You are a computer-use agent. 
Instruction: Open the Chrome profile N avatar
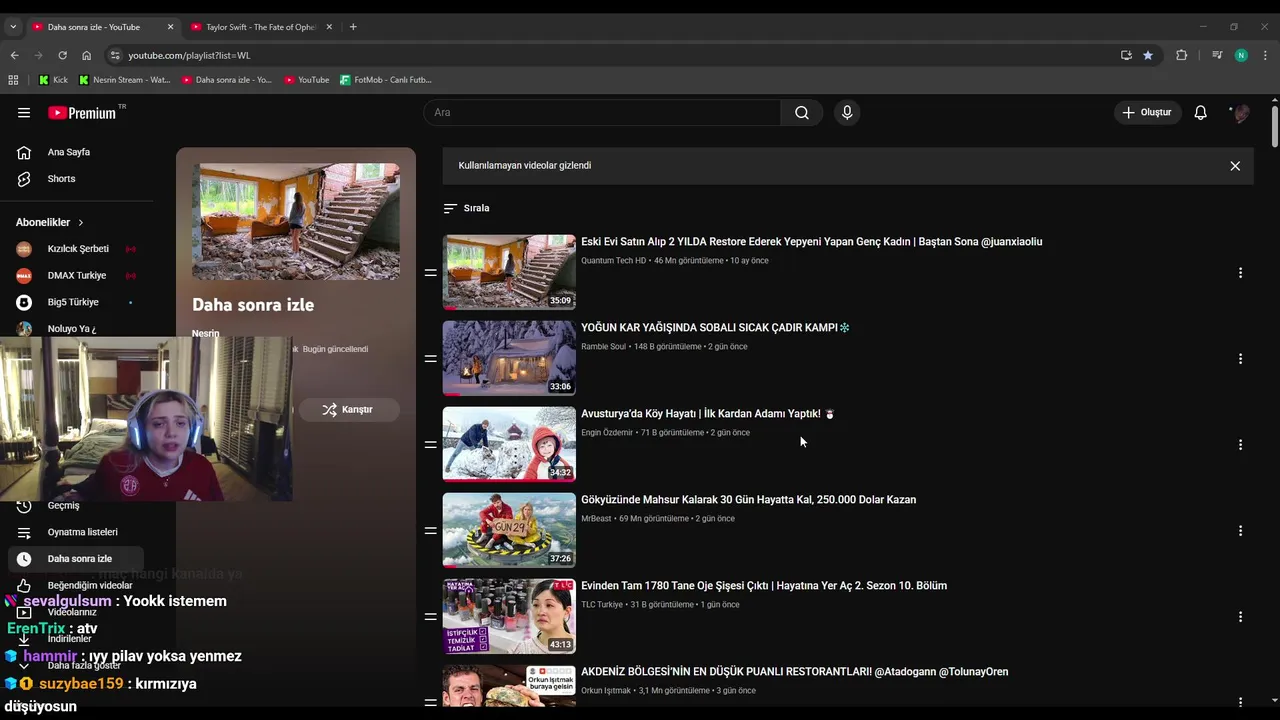click(x=1241, y=55)
